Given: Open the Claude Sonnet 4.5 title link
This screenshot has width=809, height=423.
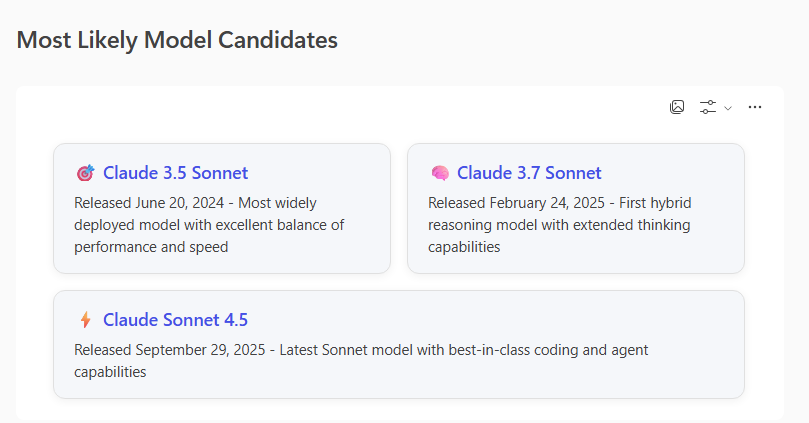Looking at the screenshot, I should tap(175, 320).
